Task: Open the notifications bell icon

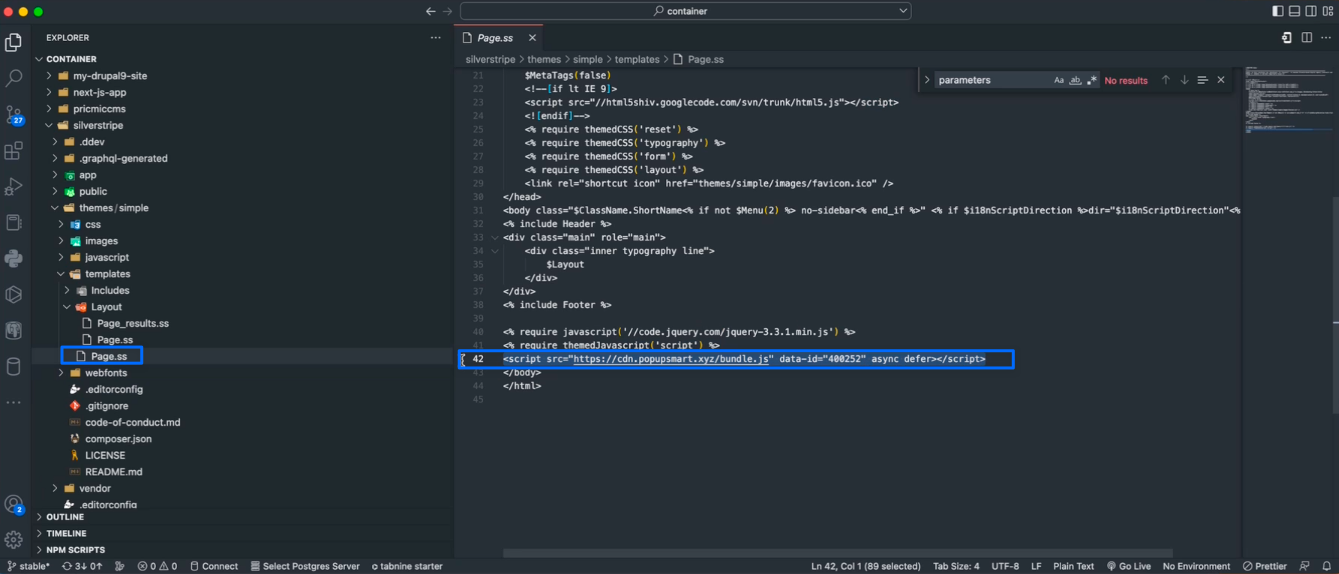Action: tap(1326, 566)
